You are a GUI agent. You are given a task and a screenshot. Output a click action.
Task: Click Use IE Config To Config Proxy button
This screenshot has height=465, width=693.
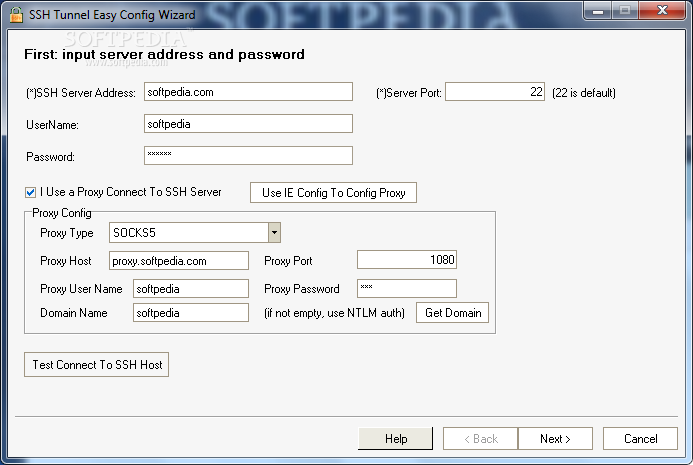pos(333,193)
